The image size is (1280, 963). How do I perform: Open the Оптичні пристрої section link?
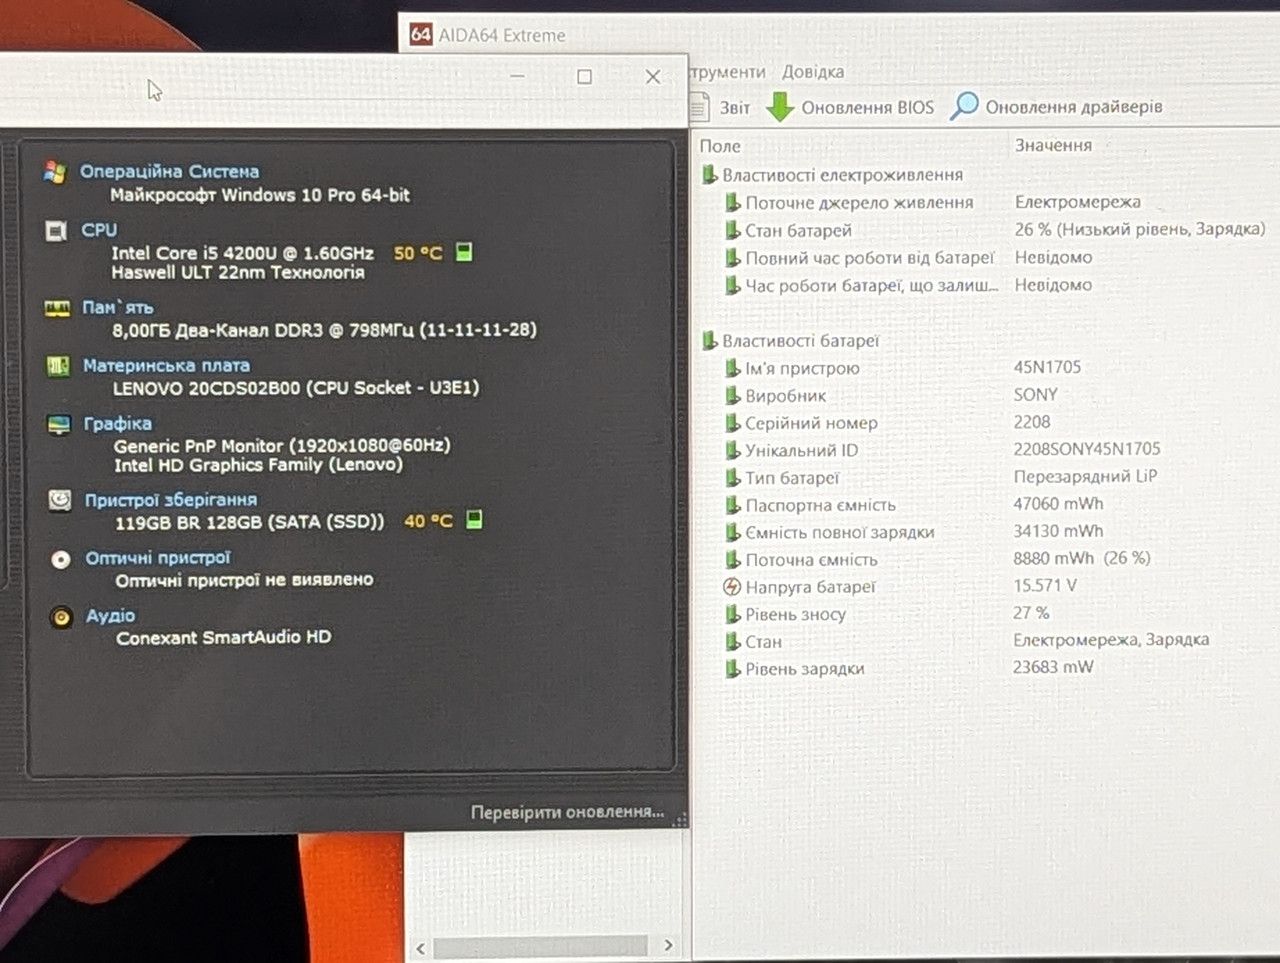click(x=157, y=558)
